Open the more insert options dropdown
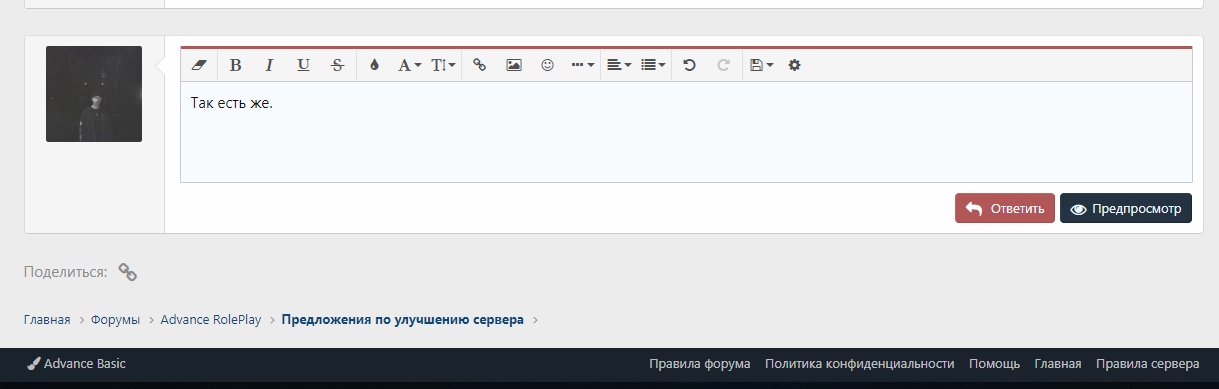 (582, 65)
